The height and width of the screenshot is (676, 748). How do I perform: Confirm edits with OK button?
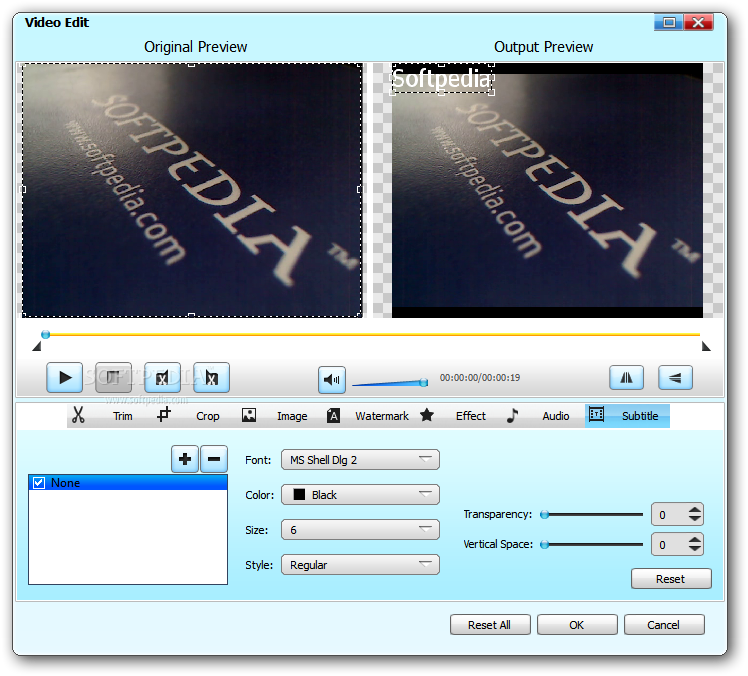tap(577, 625)
